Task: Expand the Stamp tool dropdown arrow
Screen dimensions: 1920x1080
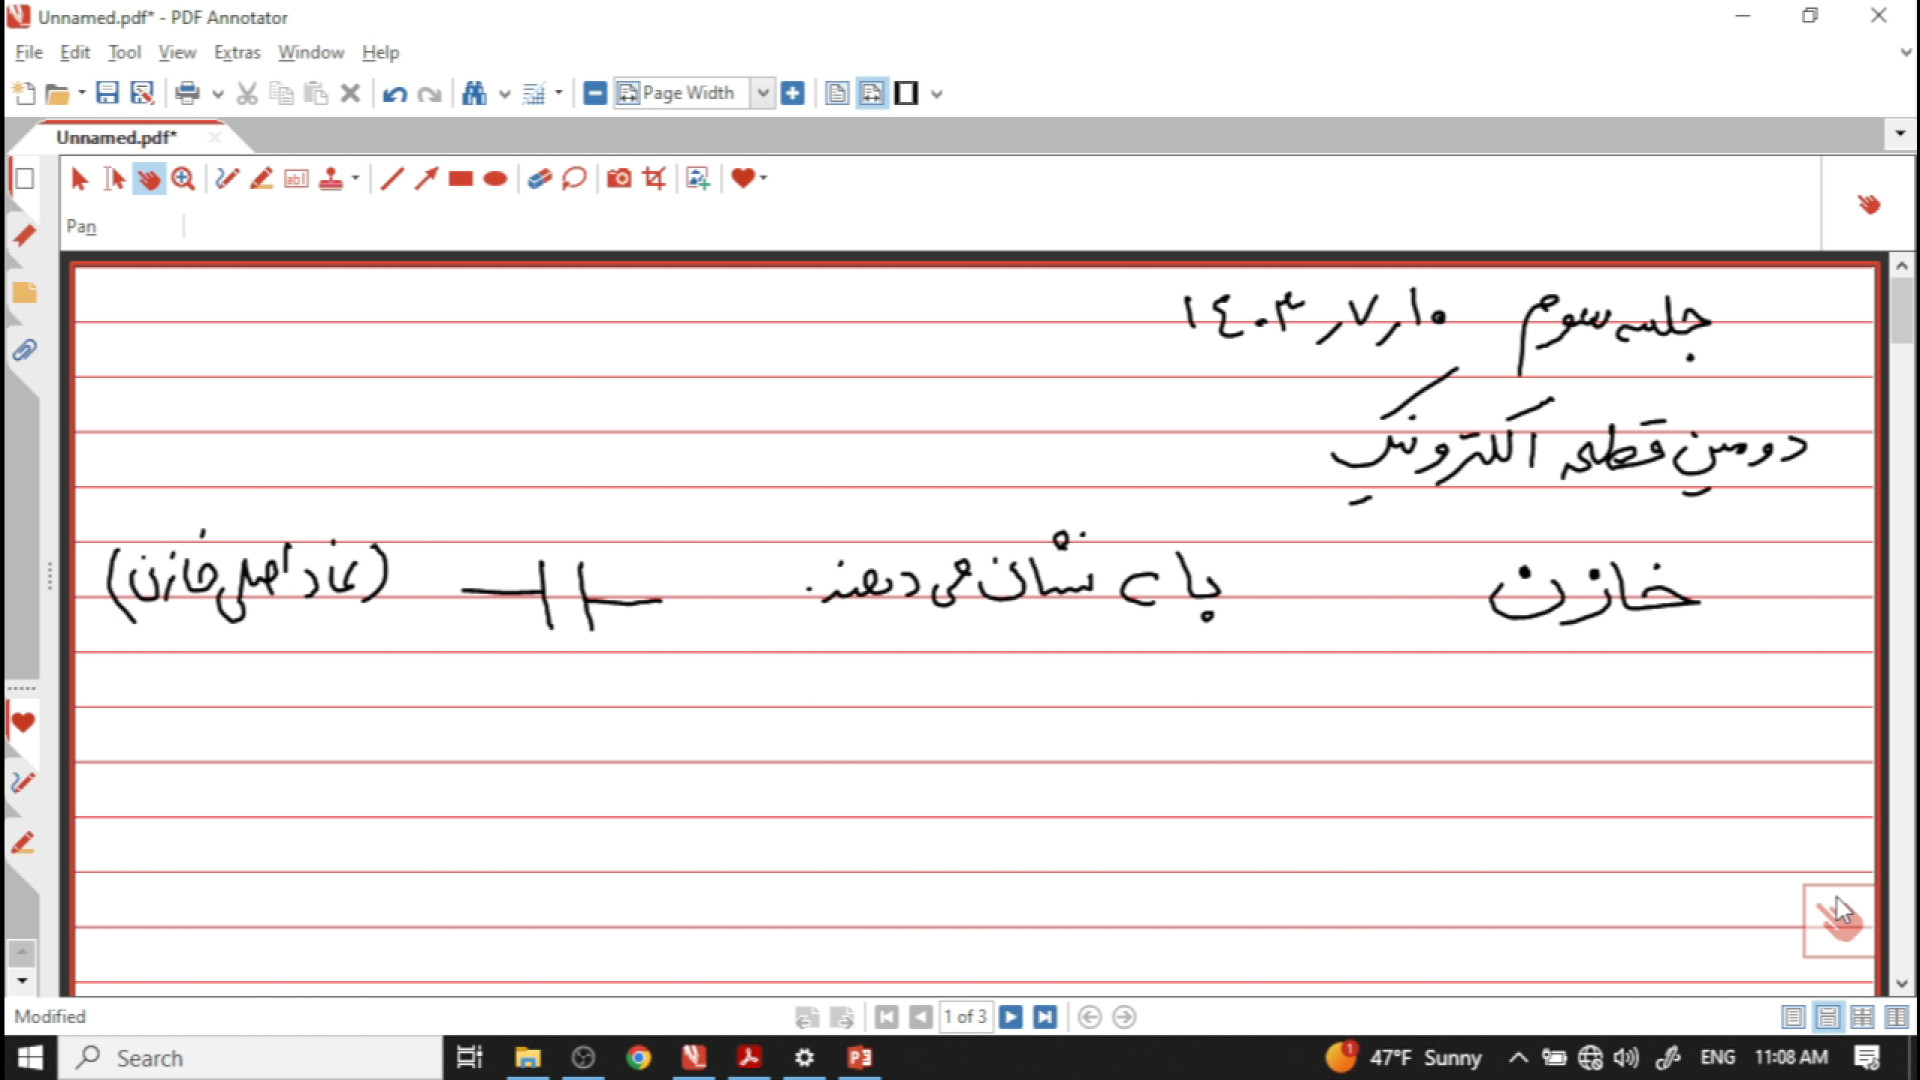Action: tap(355, 179)
